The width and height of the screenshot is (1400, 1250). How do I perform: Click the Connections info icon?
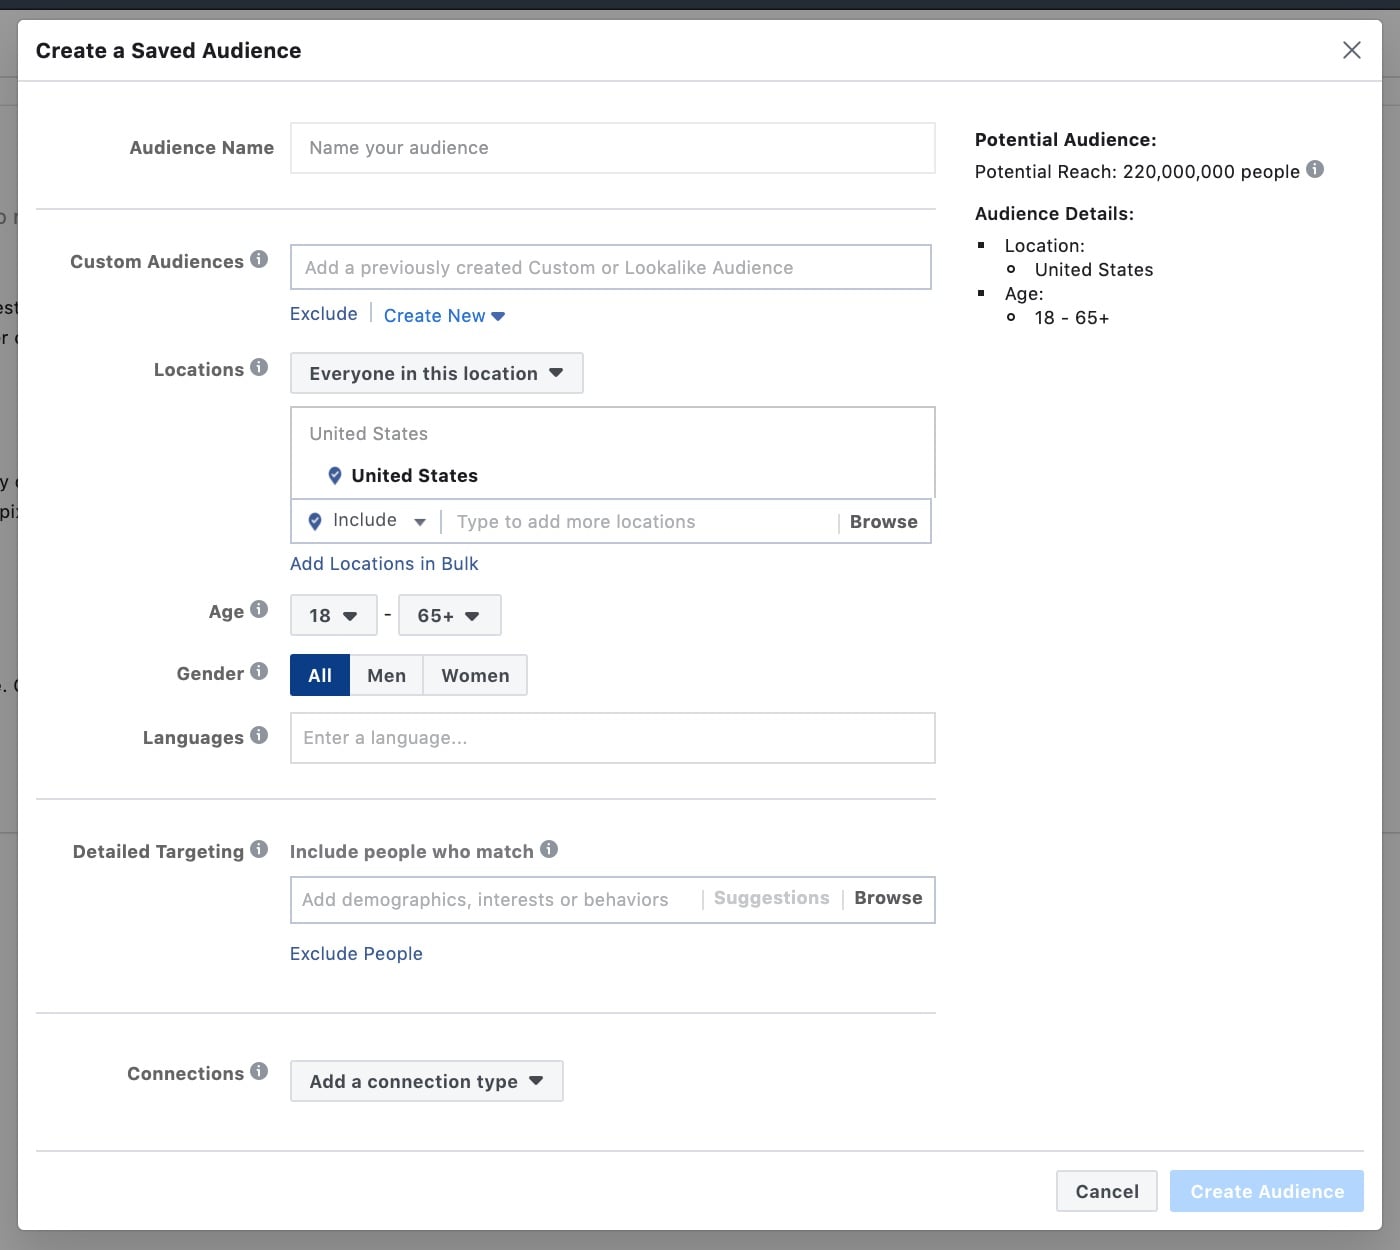(259, 1072)
